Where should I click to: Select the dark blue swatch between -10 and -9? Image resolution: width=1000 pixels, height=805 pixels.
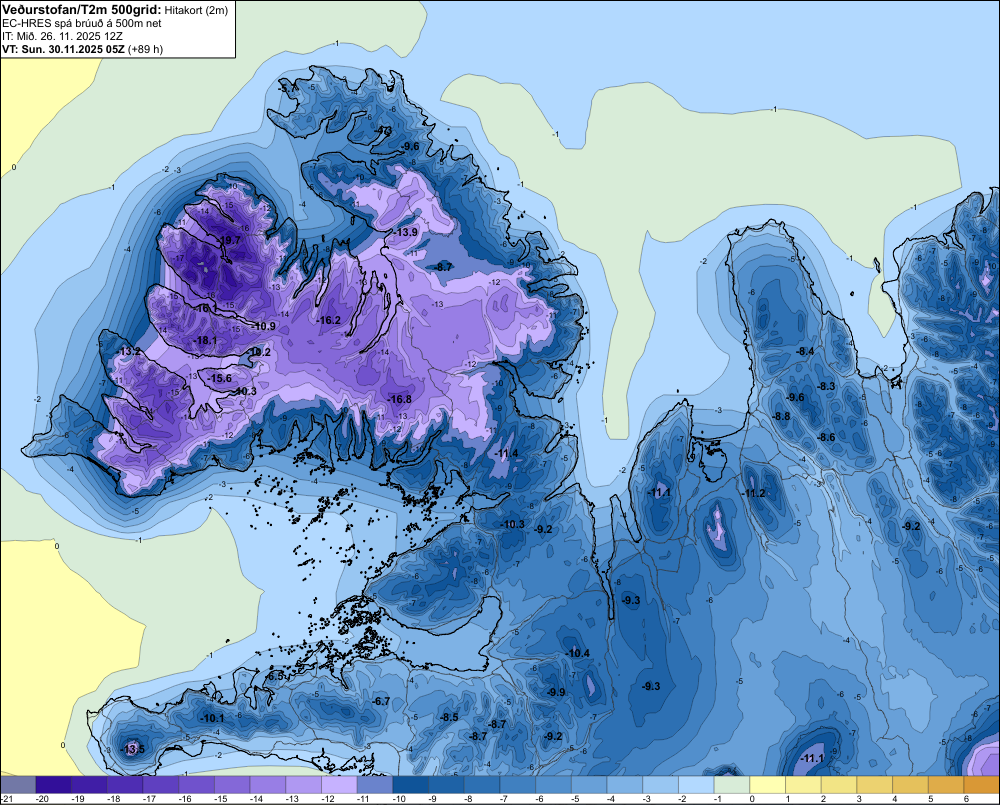pos(411,785)
